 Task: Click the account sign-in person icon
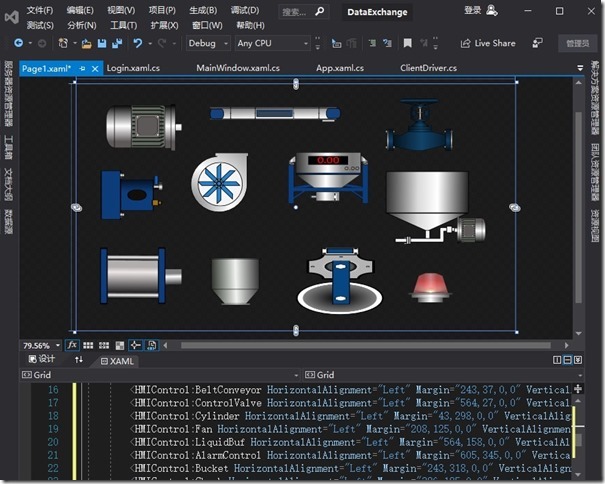coord(492,10)
